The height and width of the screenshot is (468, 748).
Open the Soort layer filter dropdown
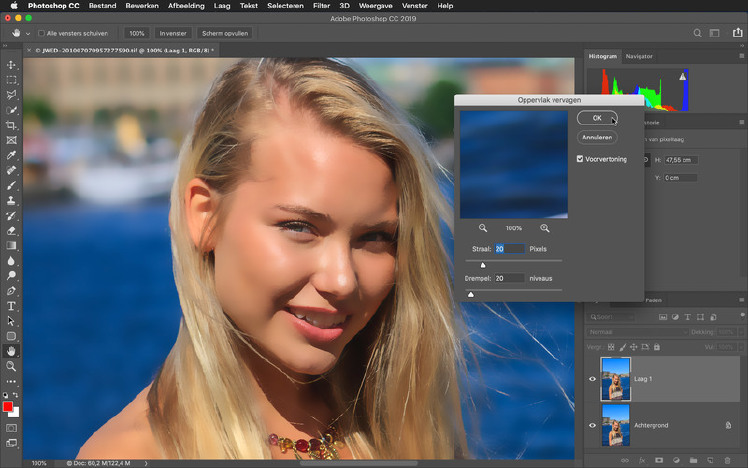pyautogui.click(x=611, y=317)
